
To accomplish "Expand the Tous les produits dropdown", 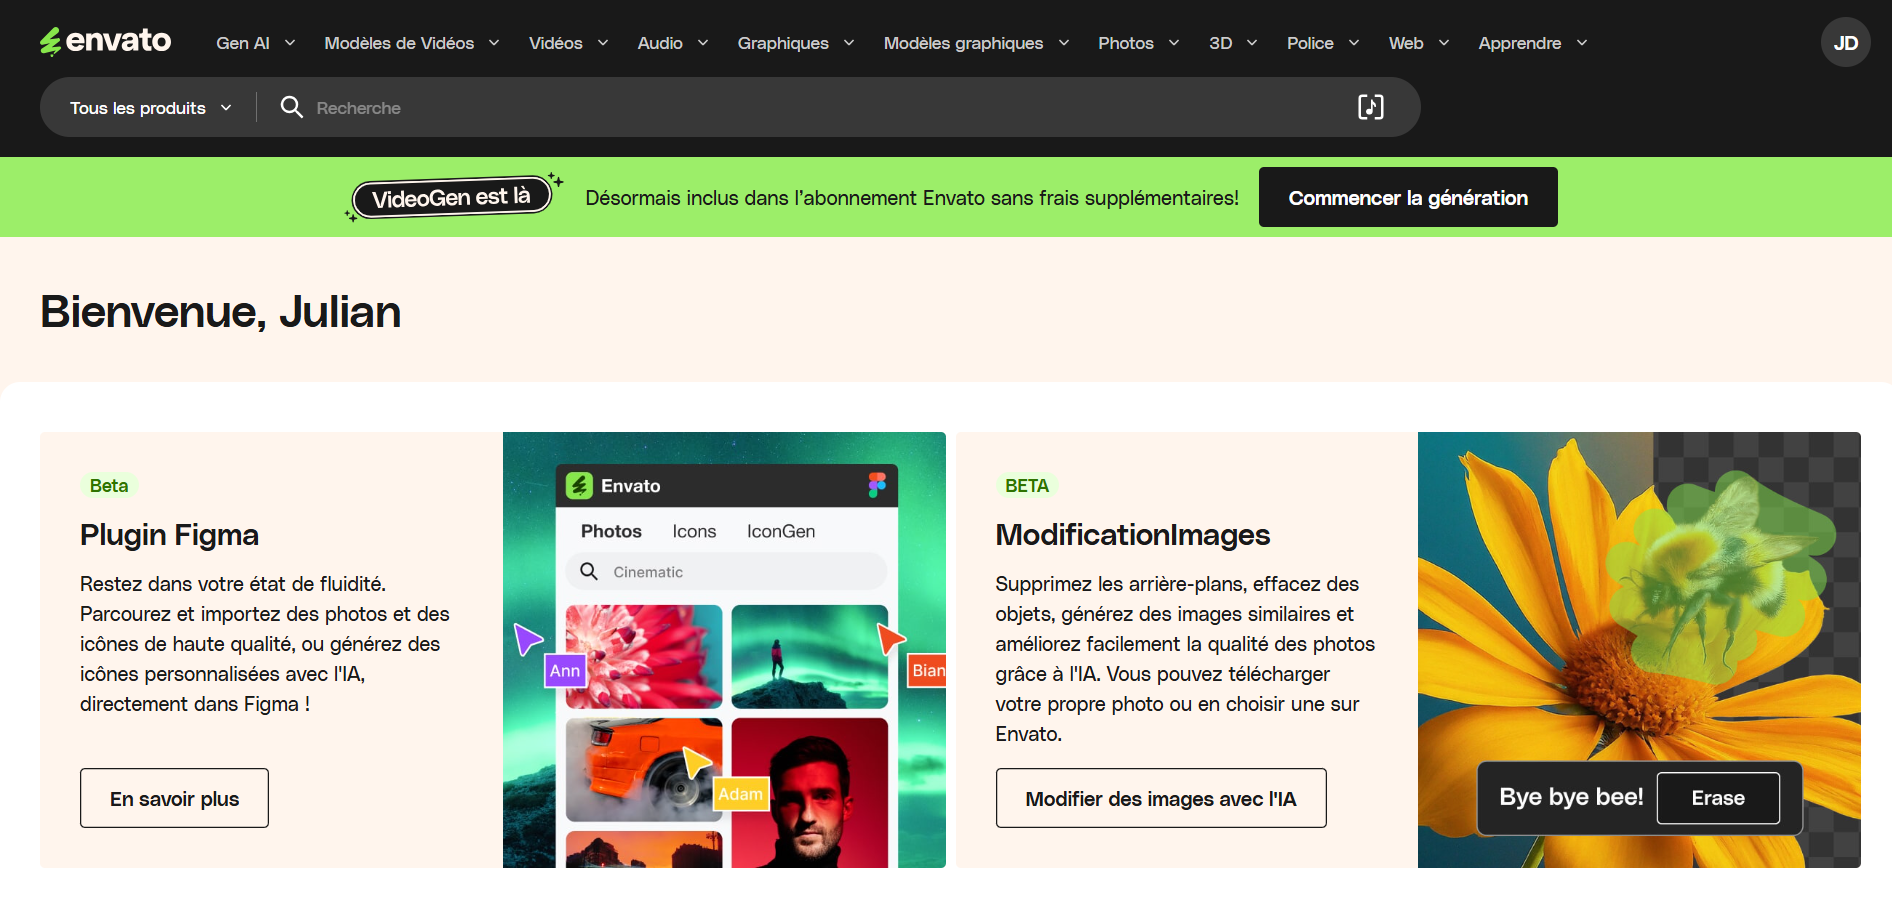I will 150,108.
